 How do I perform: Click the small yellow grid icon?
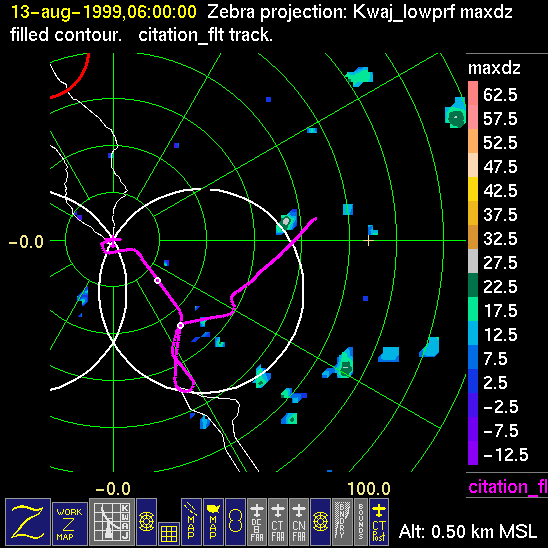169,534
